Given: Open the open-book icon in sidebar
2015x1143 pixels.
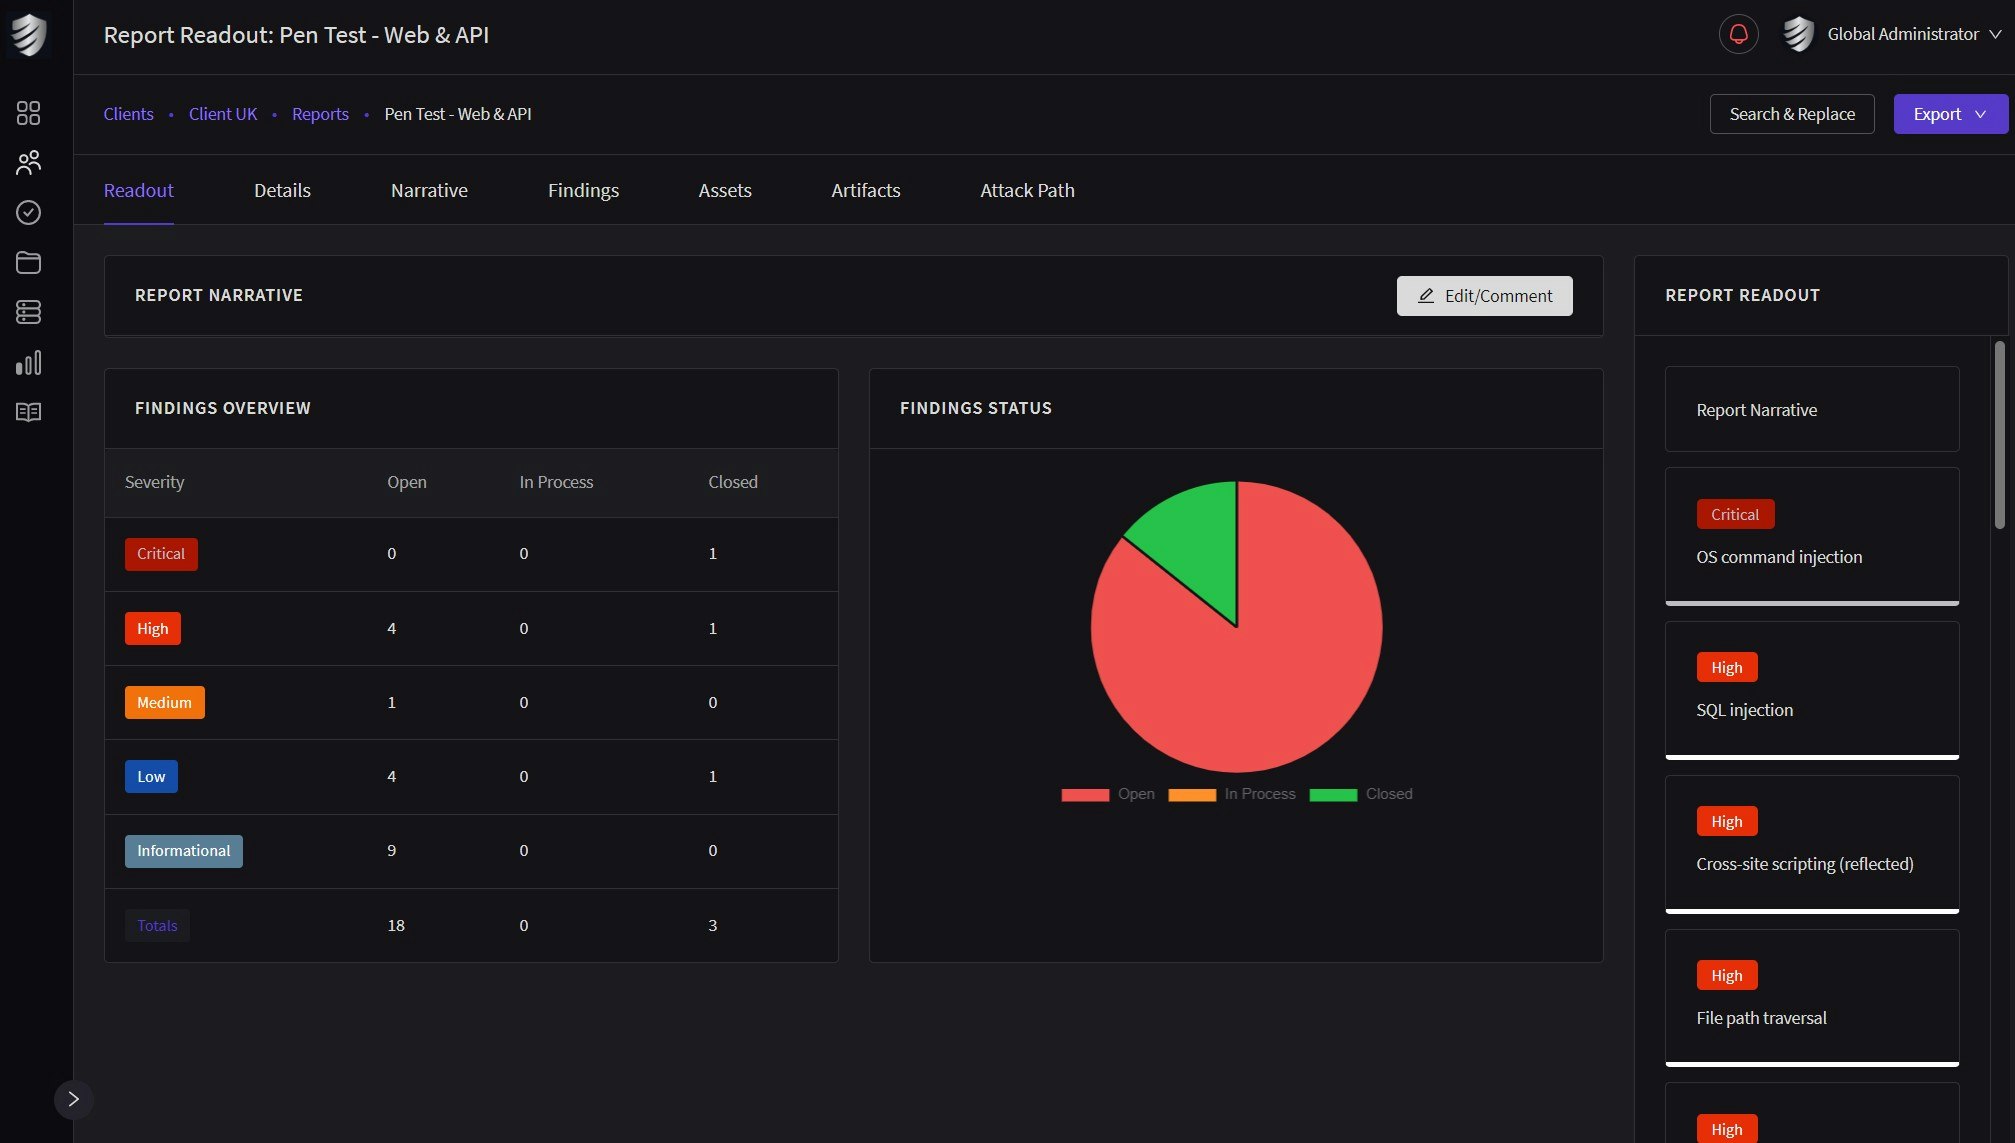Looking at the screenshot, I should [x=29, y=412].
